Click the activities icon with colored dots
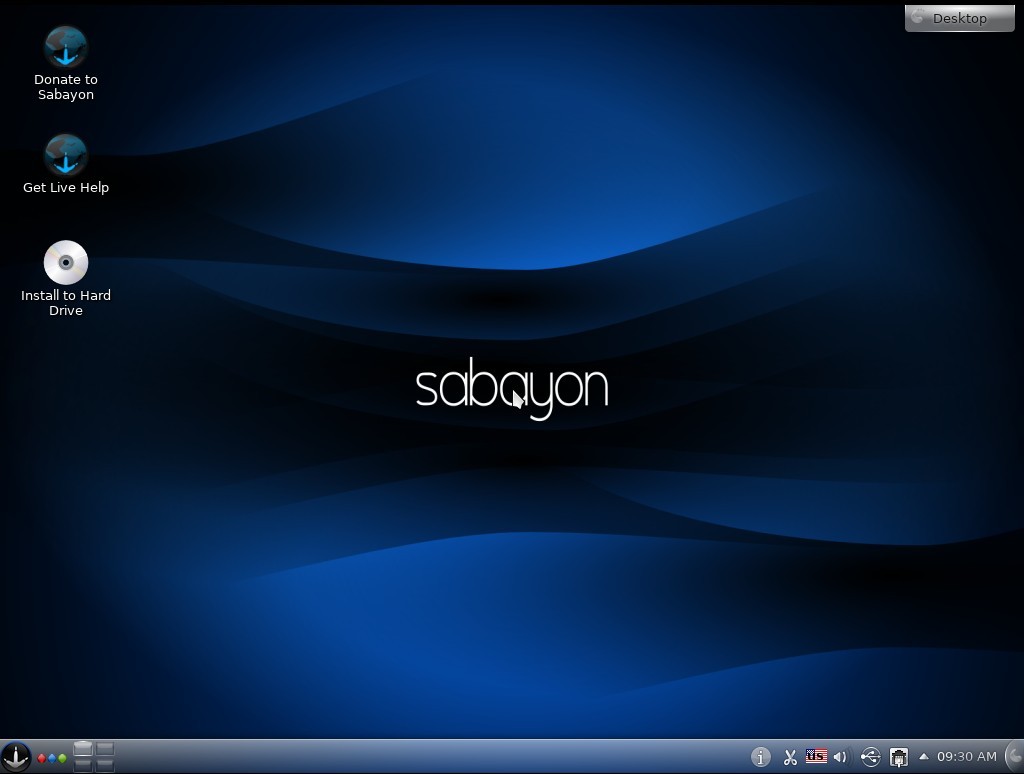The width and height of the screenshot is (1024, 774). (52, 758)
